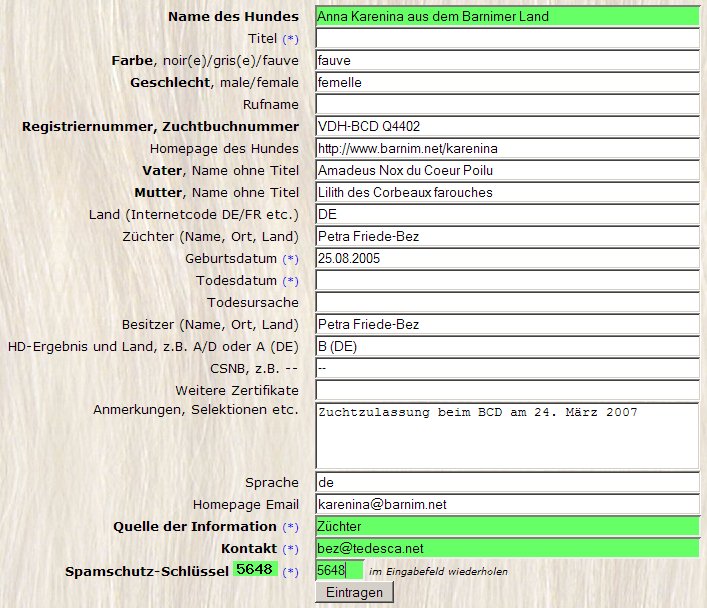
Task: Select the Homepage Email field
Action: coord(506,505)
